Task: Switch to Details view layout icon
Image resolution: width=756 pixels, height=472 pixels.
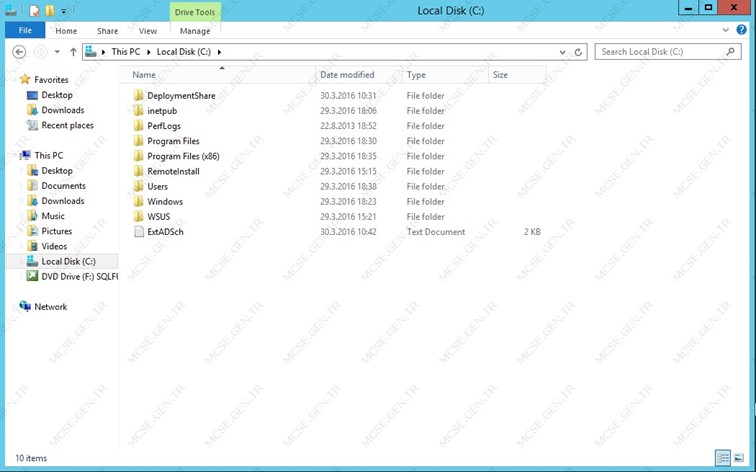Action: tap(722, 458)
